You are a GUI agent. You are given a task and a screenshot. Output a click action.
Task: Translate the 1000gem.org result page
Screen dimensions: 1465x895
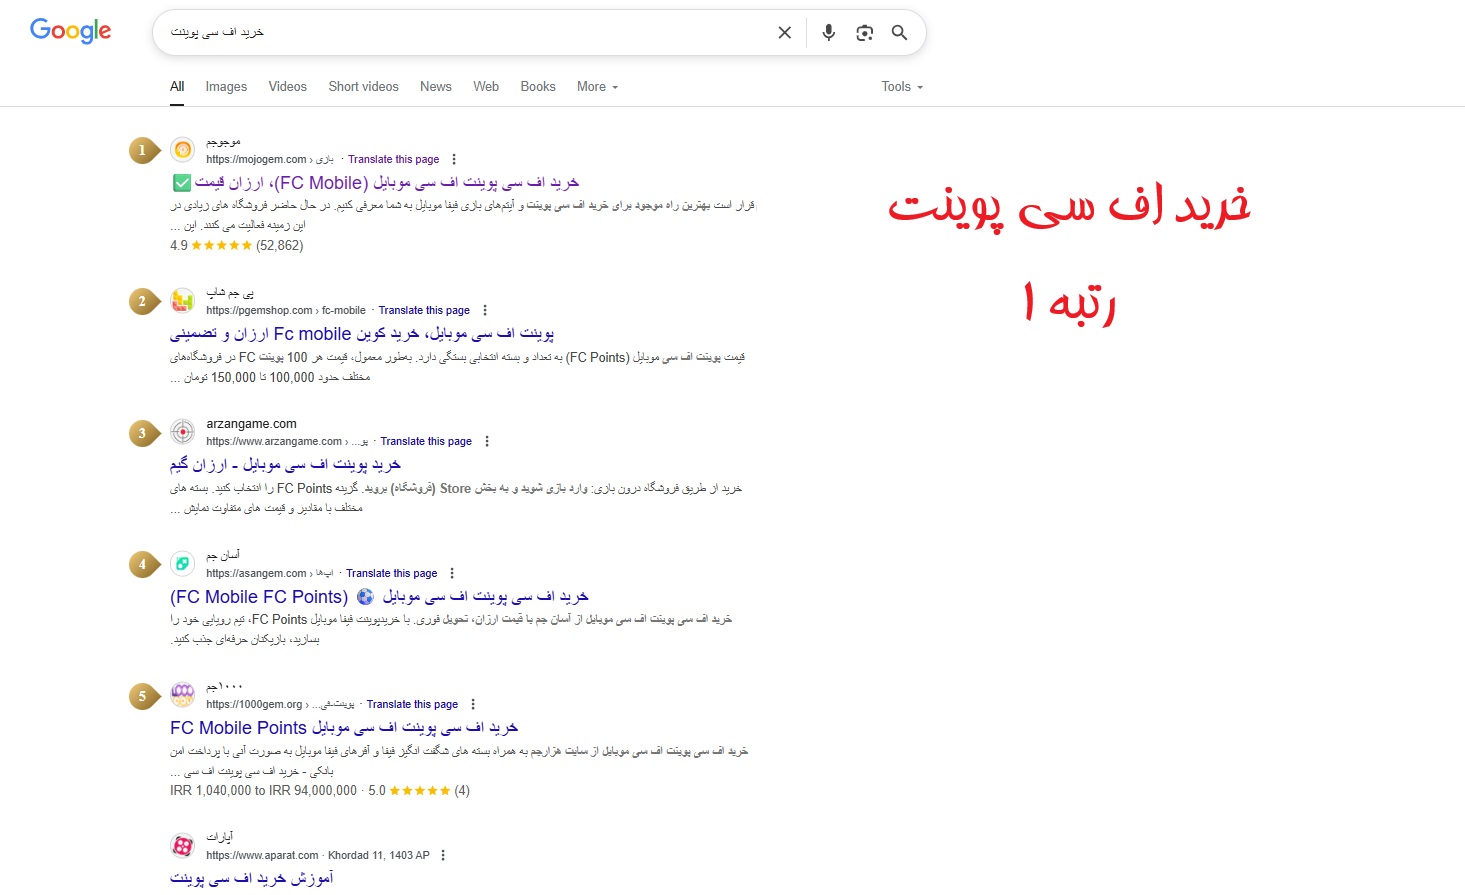click(412, 705)
